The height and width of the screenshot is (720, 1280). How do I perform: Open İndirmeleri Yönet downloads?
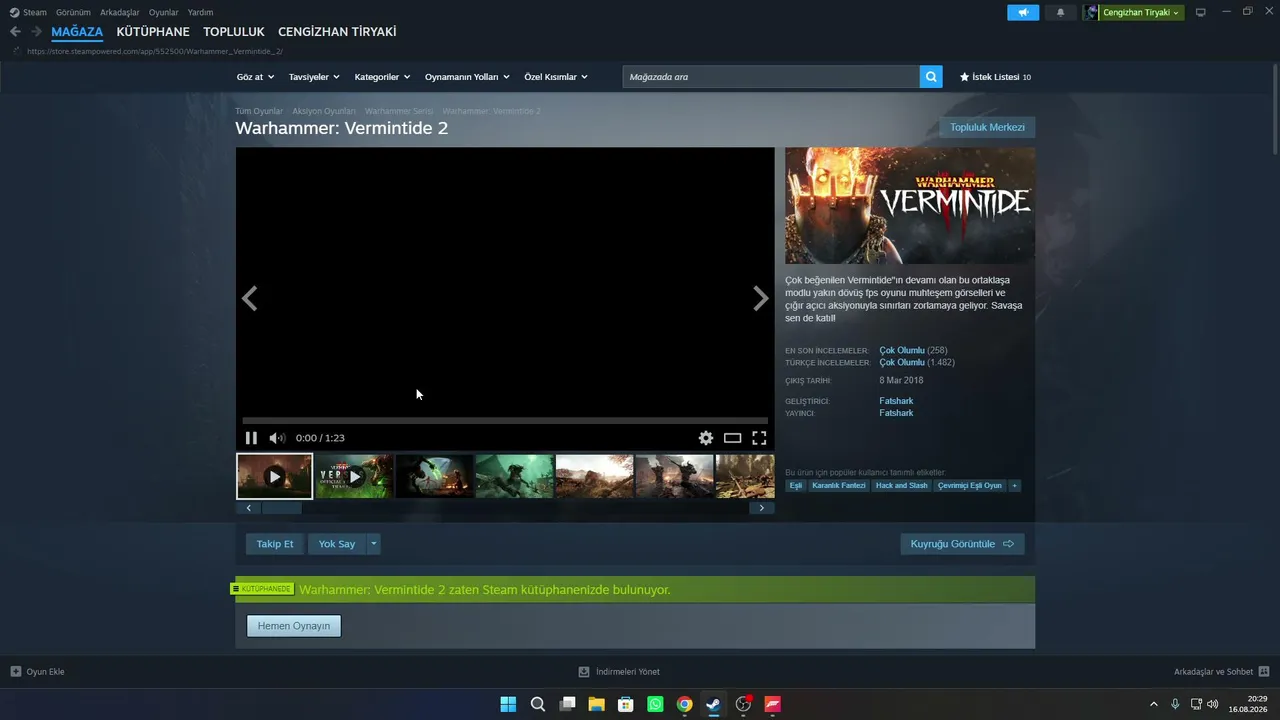(x=619, y=672)
